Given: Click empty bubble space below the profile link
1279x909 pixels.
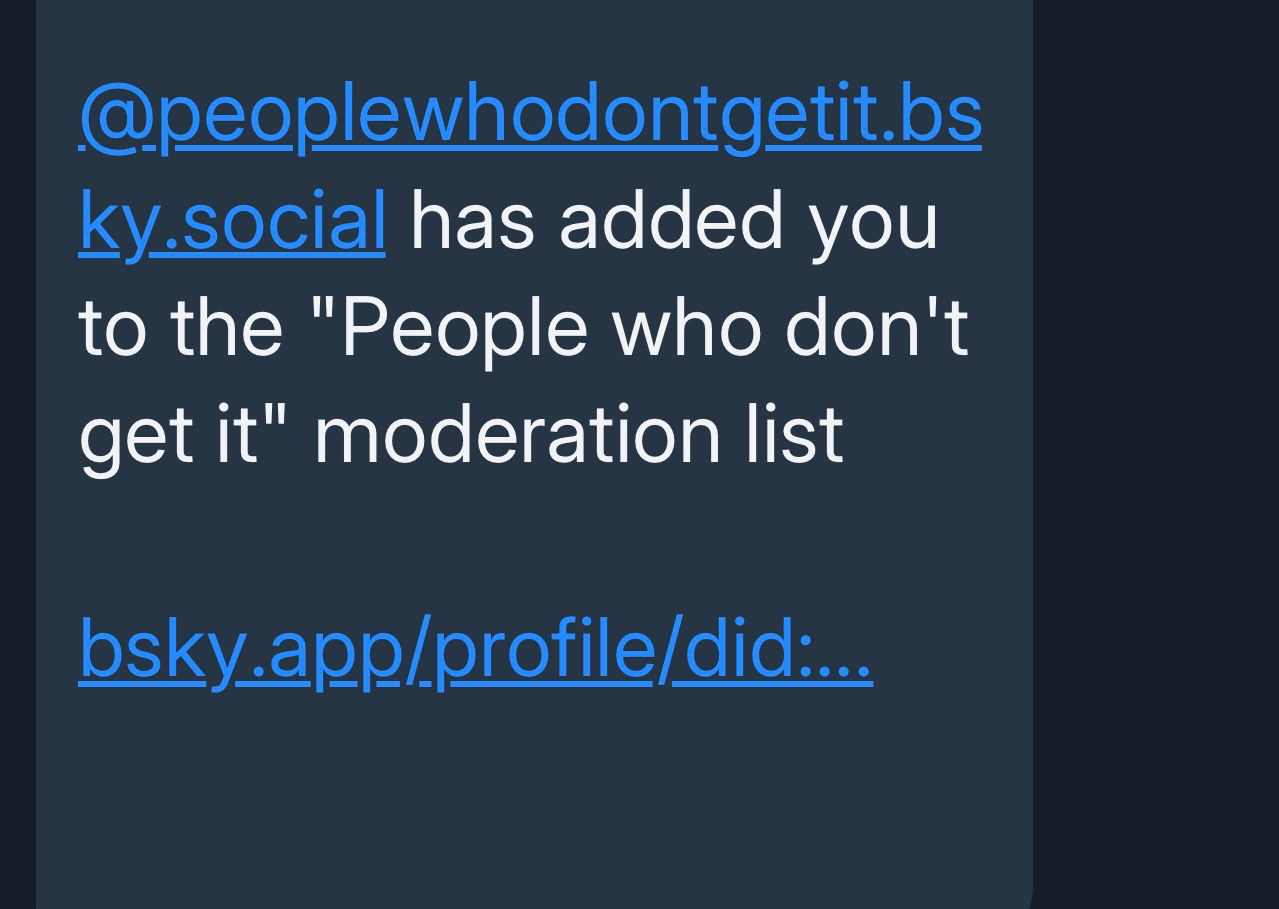Looking at the screenshot, I should pyautogui.click(x=530, y=800).
